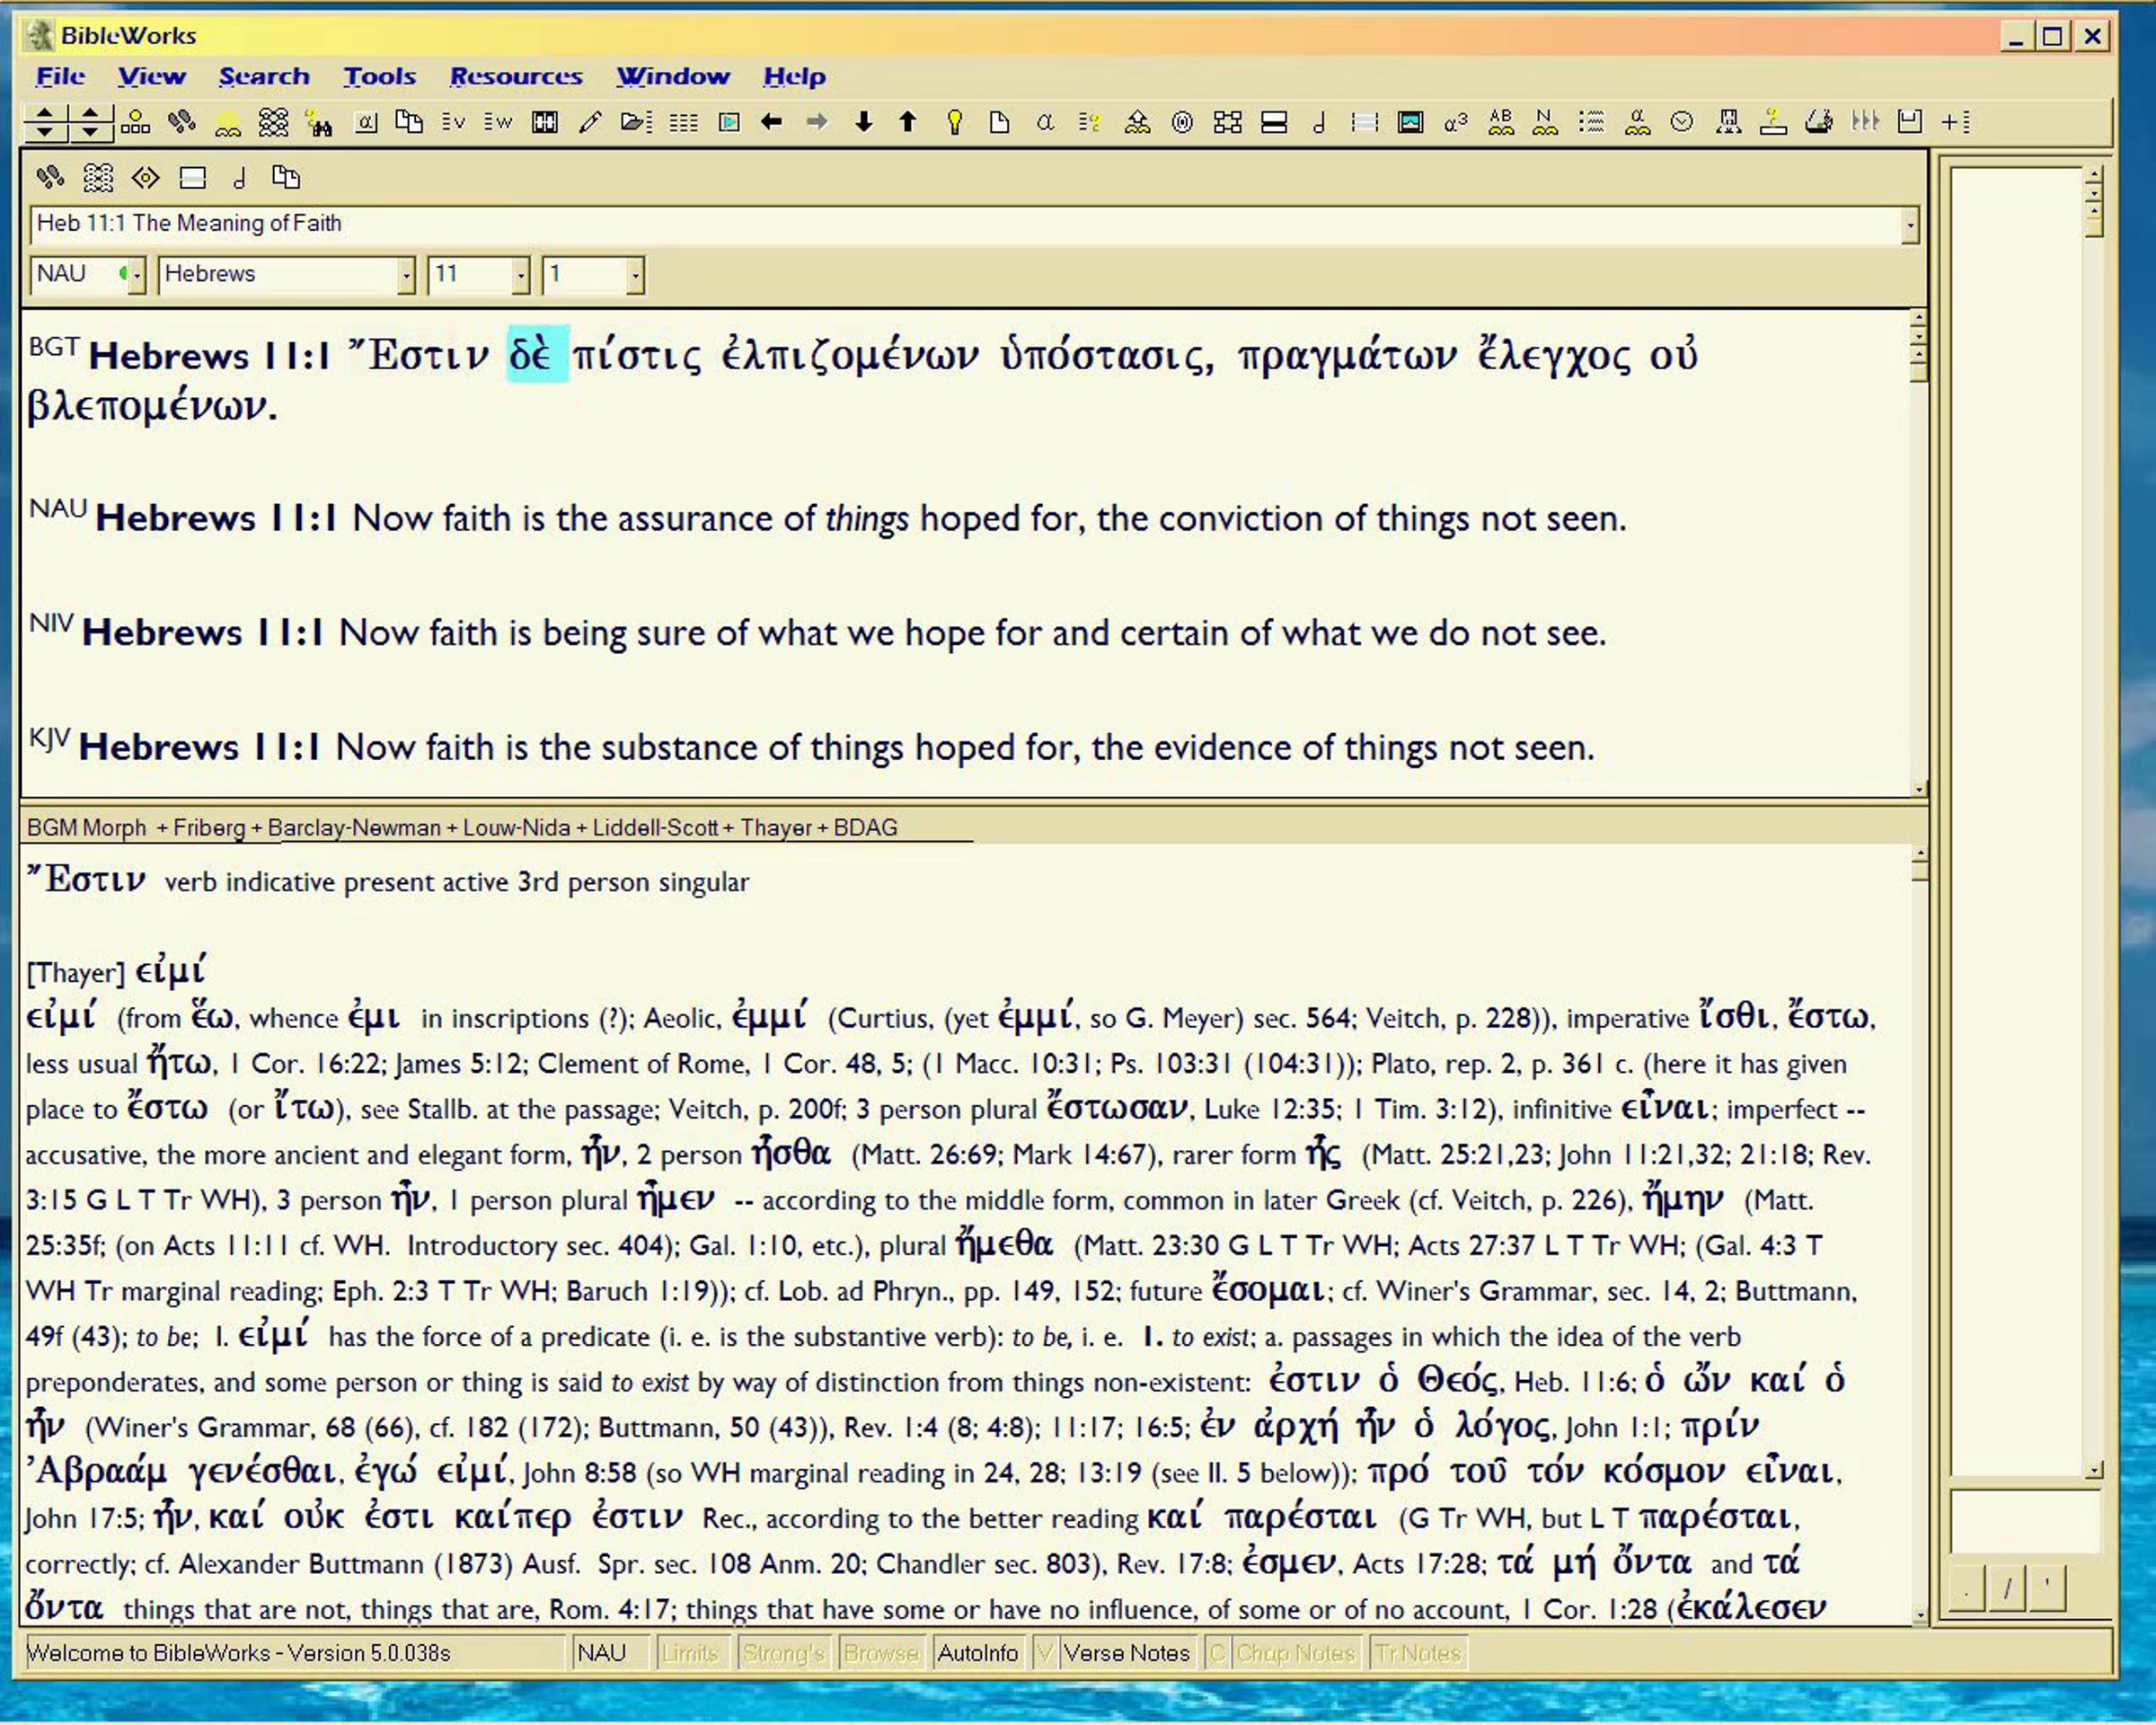
Task: Click the AB icon in the toolbar
Action: [x=1501, y=122]
